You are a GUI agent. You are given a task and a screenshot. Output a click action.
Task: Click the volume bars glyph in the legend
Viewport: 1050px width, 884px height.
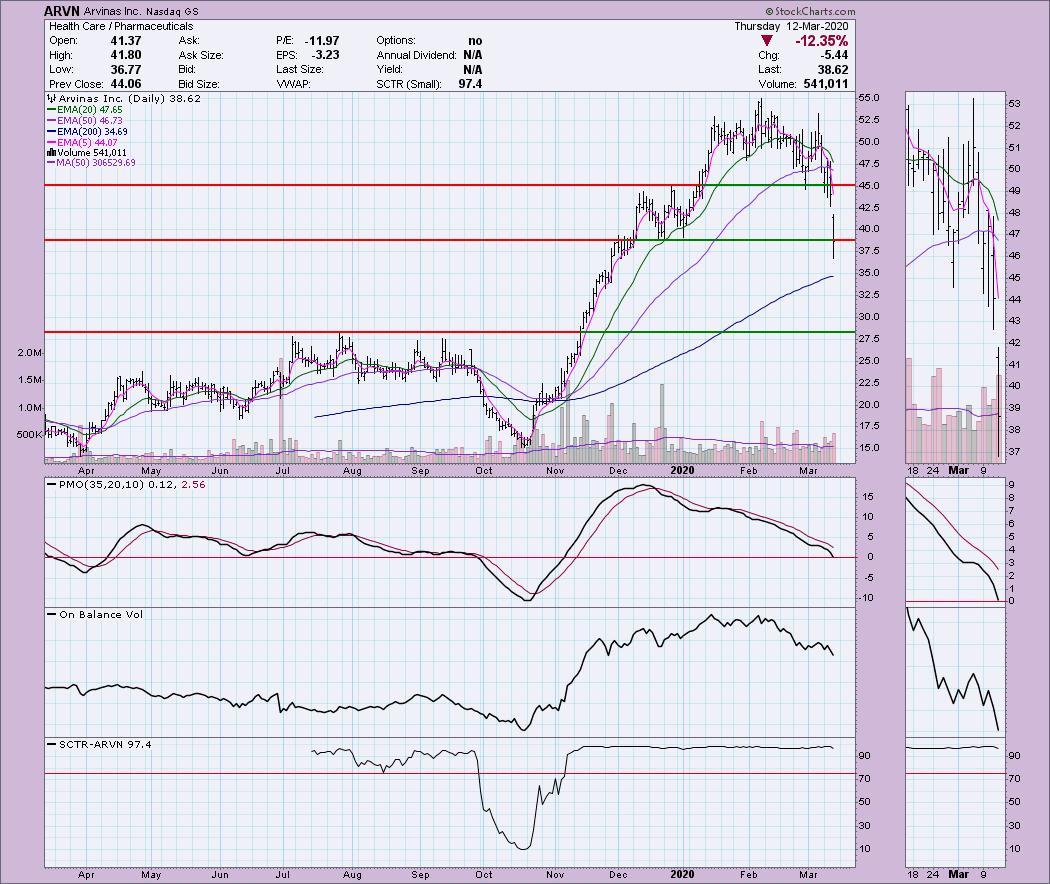pos(50,153)
